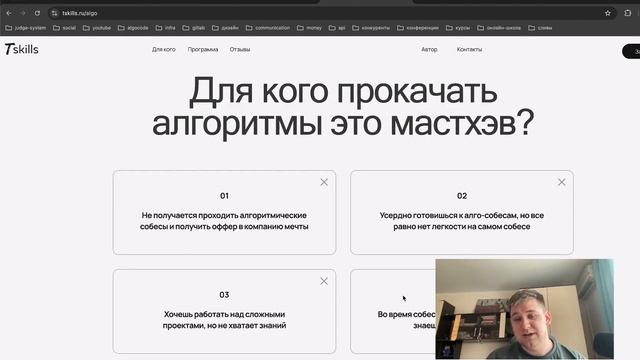Viewport: 640px width, 360px height.
Task: Click the dark button at the header's right edge
Action: pos(631,51)
